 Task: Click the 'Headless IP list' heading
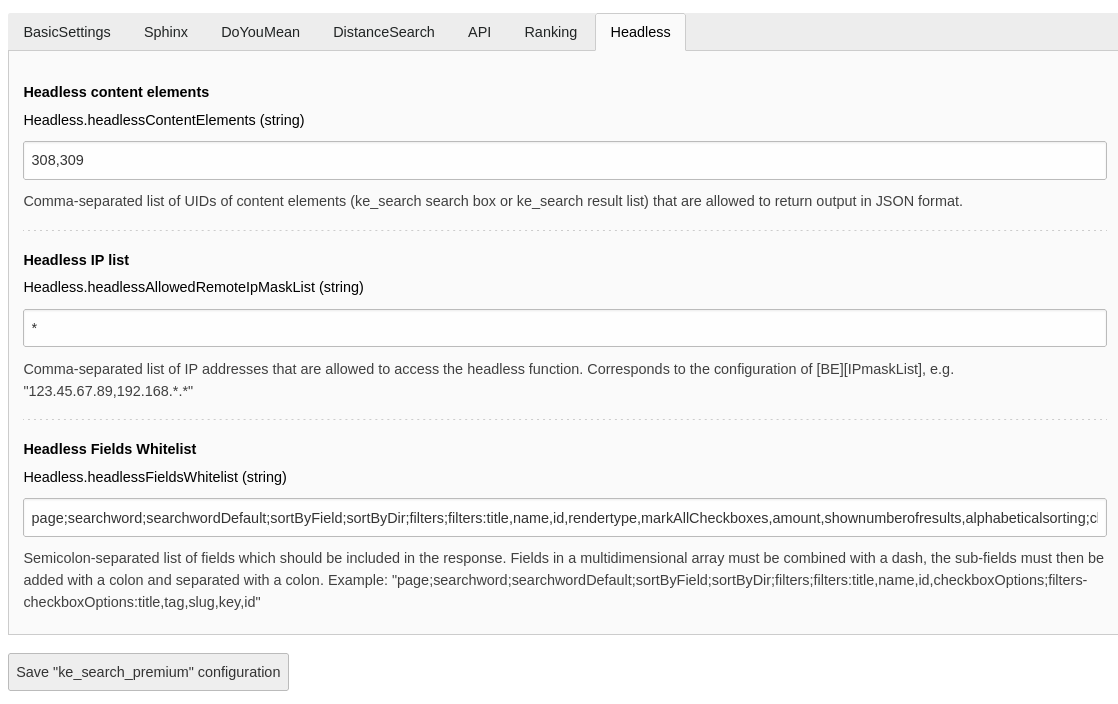pos(76,260)
